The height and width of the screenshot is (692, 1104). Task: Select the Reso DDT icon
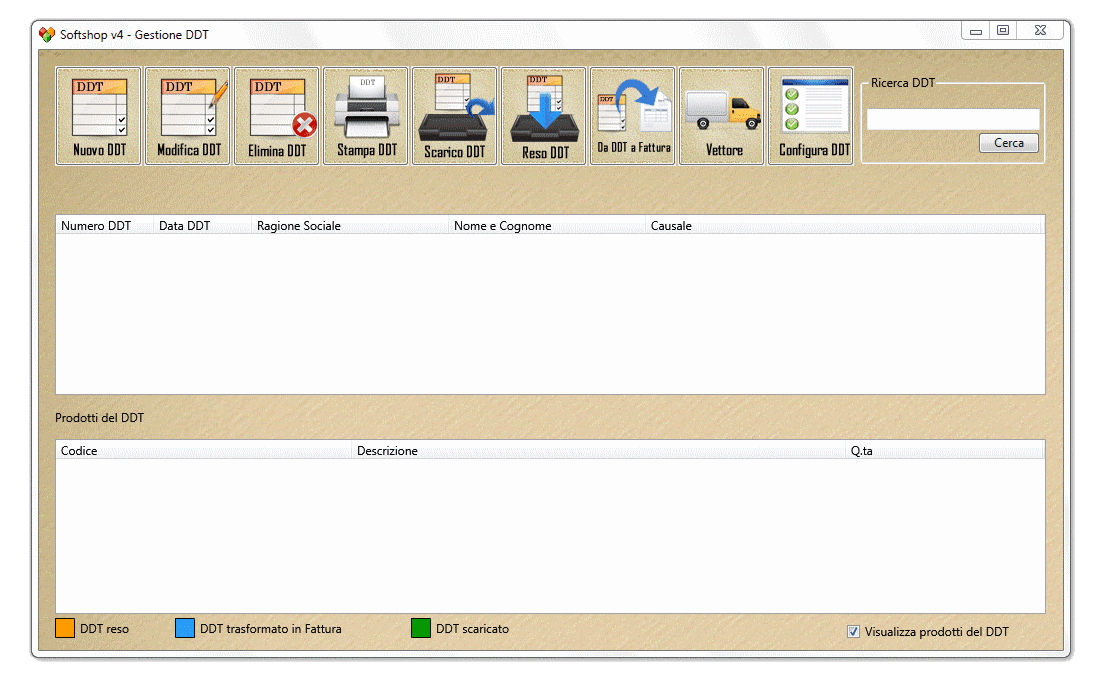[543, 115]
